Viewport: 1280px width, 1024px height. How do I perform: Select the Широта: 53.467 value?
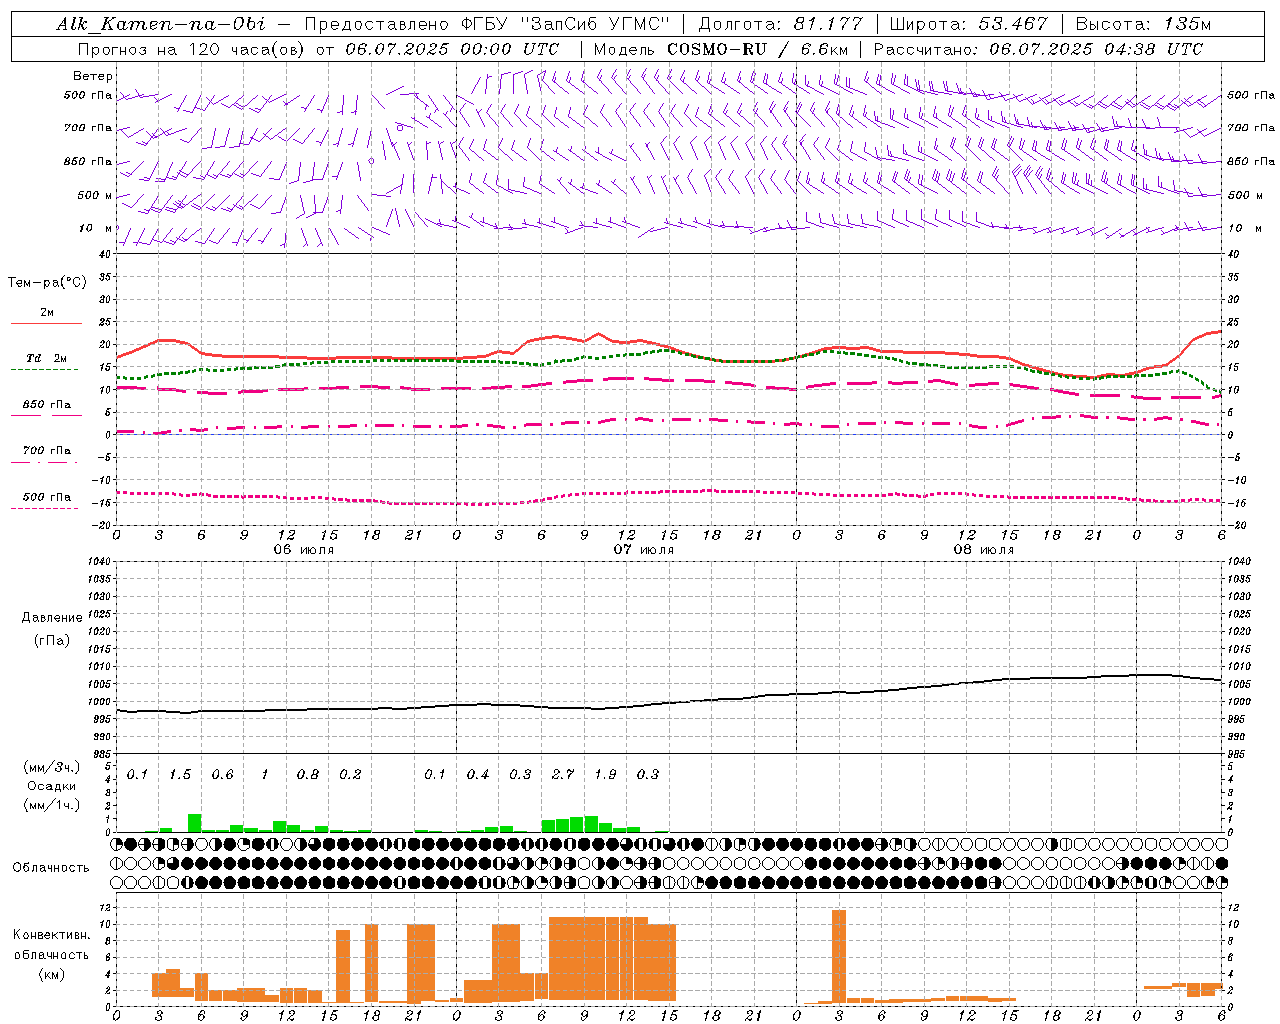(968, 24)
